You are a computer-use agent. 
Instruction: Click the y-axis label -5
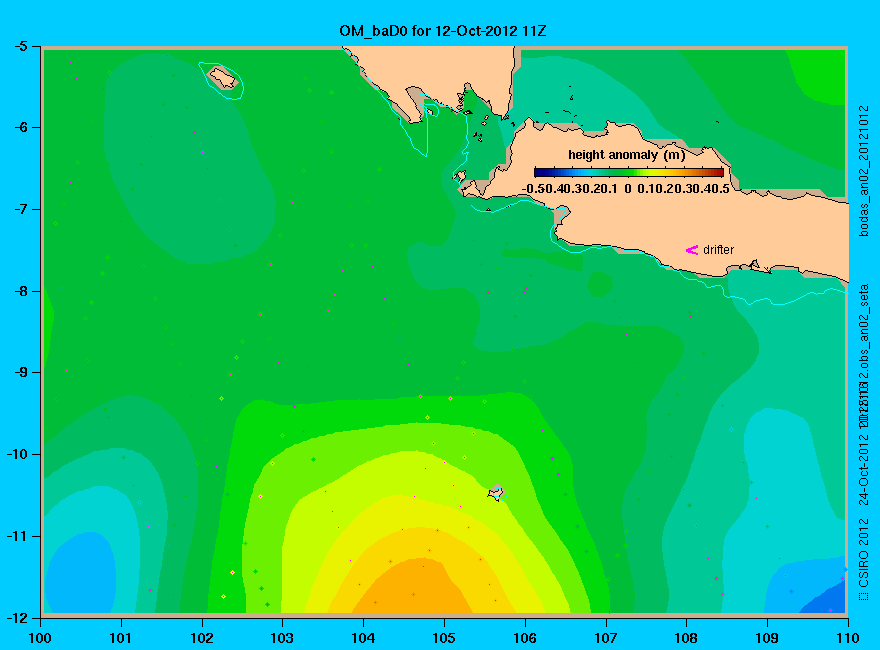20,46
